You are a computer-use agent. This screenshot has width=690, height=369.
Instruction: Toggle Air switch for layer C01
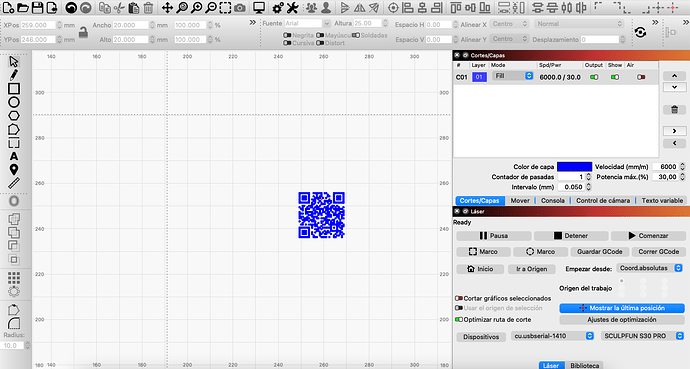[641, 77]
